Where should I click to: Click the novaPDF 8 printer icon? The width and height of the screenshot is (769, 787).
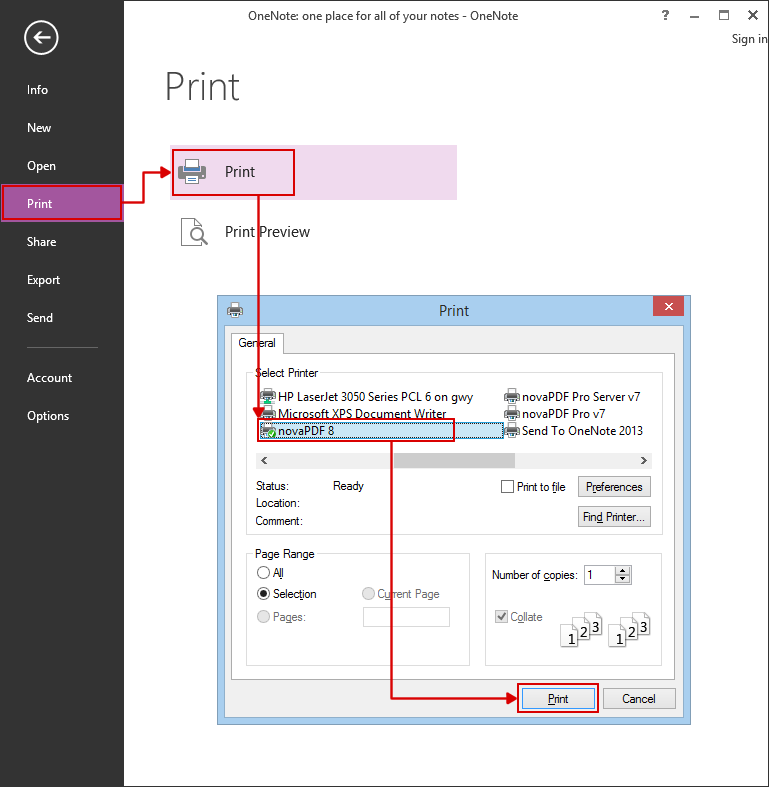268,431
